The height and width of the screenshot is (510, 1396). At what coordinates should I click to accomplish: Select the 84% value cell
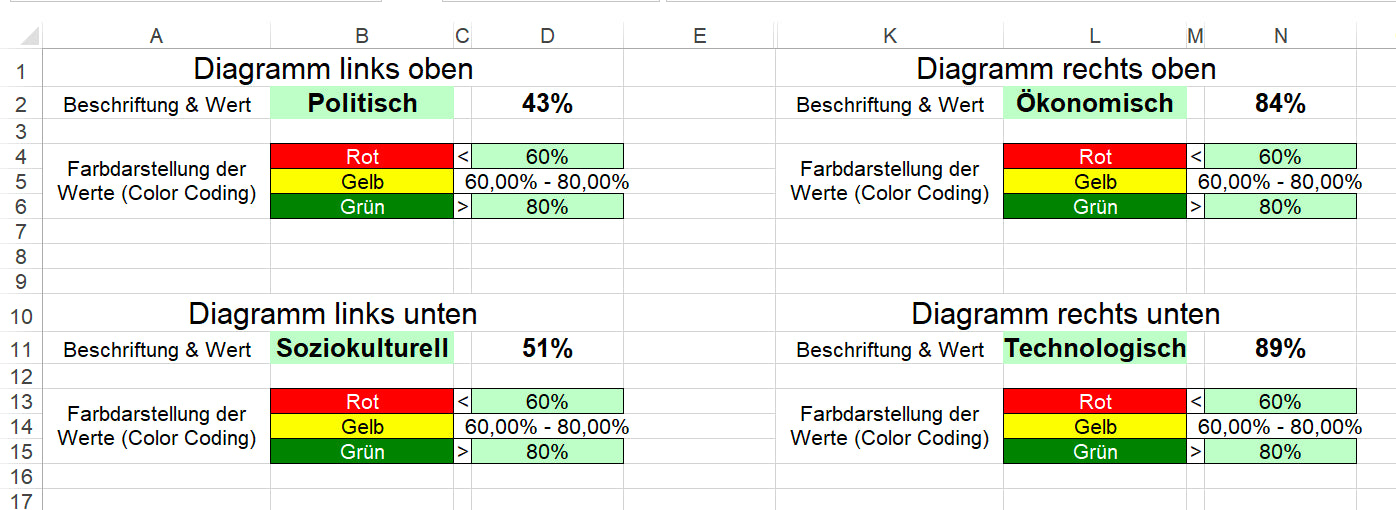coord(1281,103)
